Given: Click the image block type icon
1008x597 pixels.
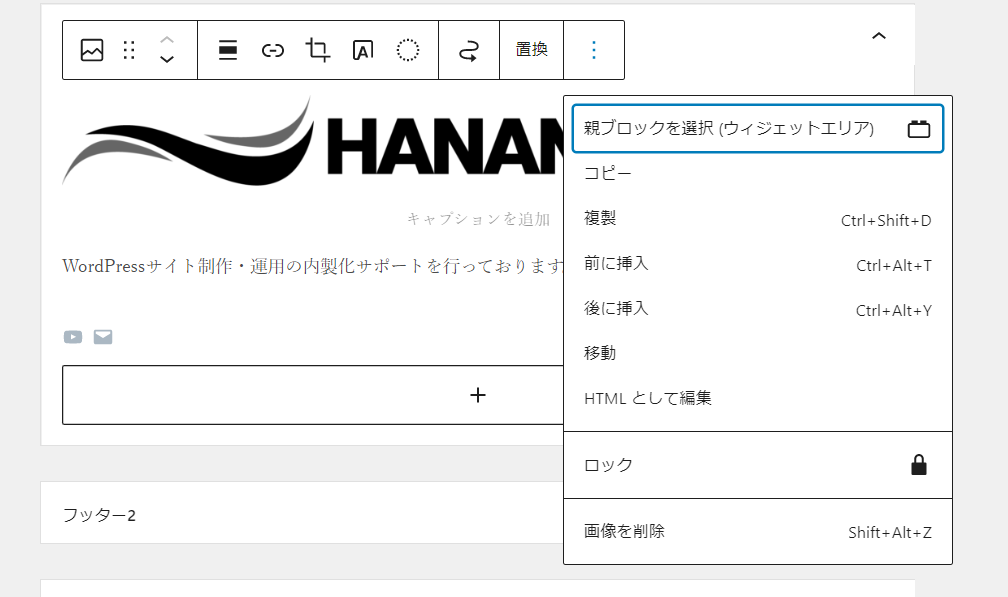Looking at the screenshot, I should [92, 50].
